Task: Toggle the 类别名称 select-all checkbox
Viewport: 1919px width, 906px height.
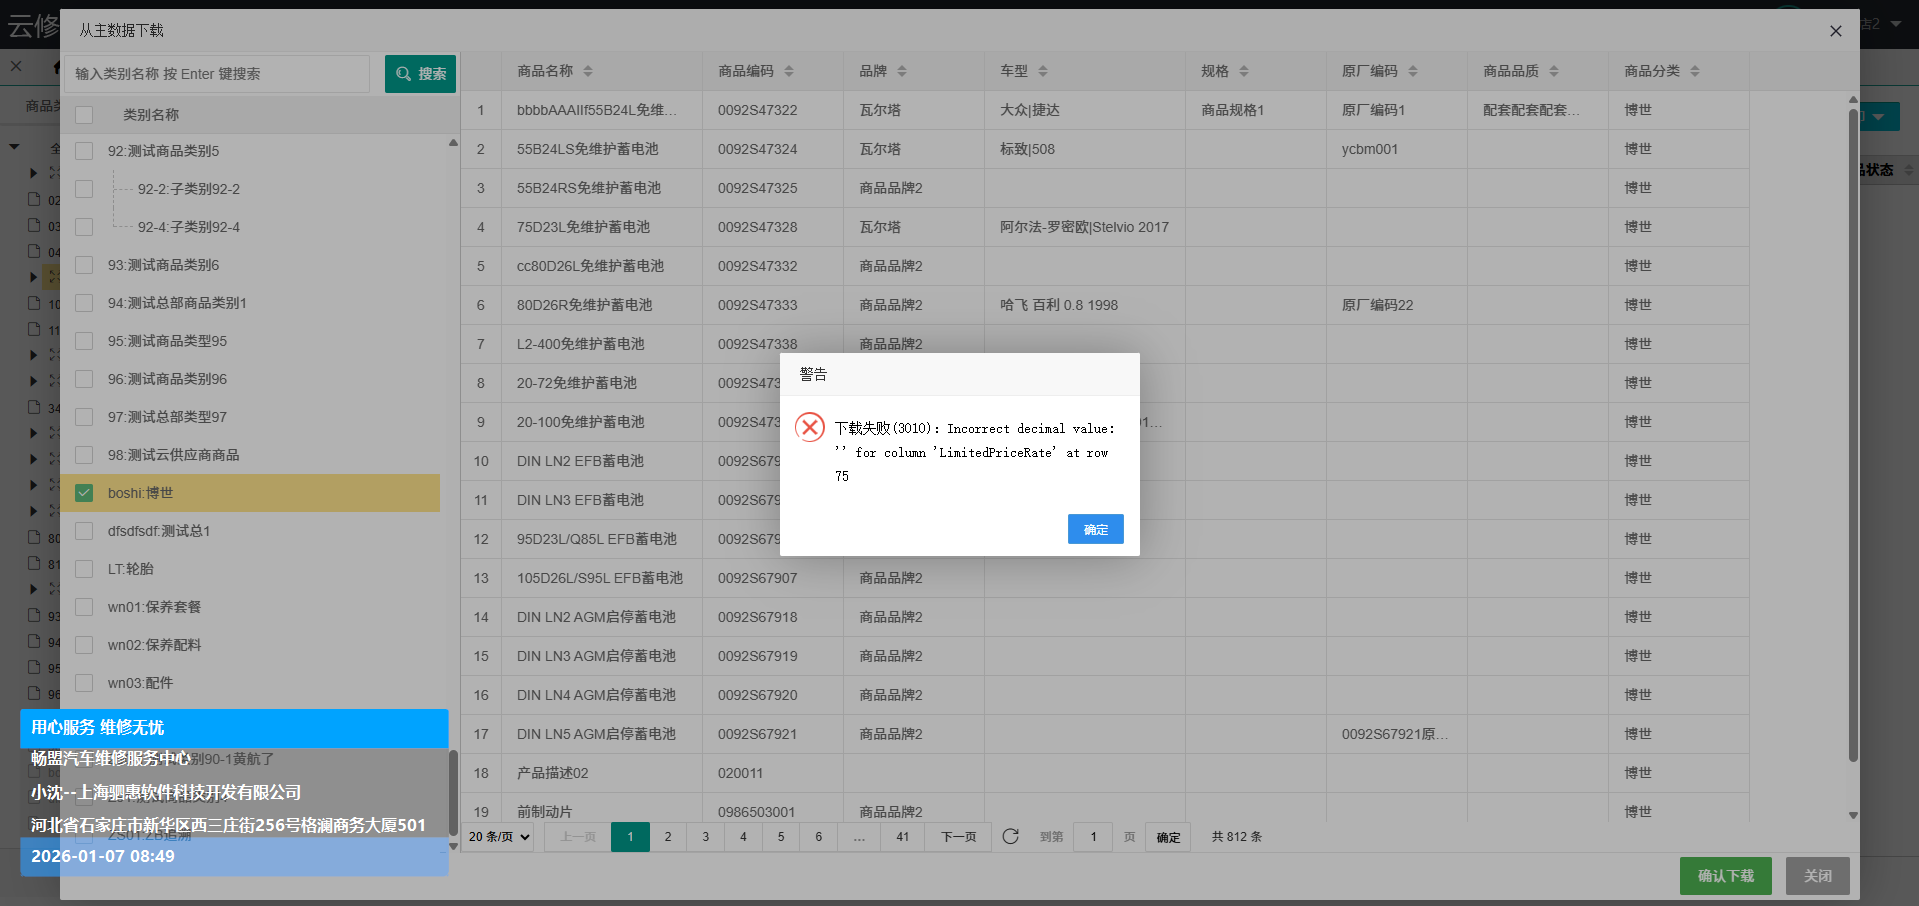Action: point(84,115)
